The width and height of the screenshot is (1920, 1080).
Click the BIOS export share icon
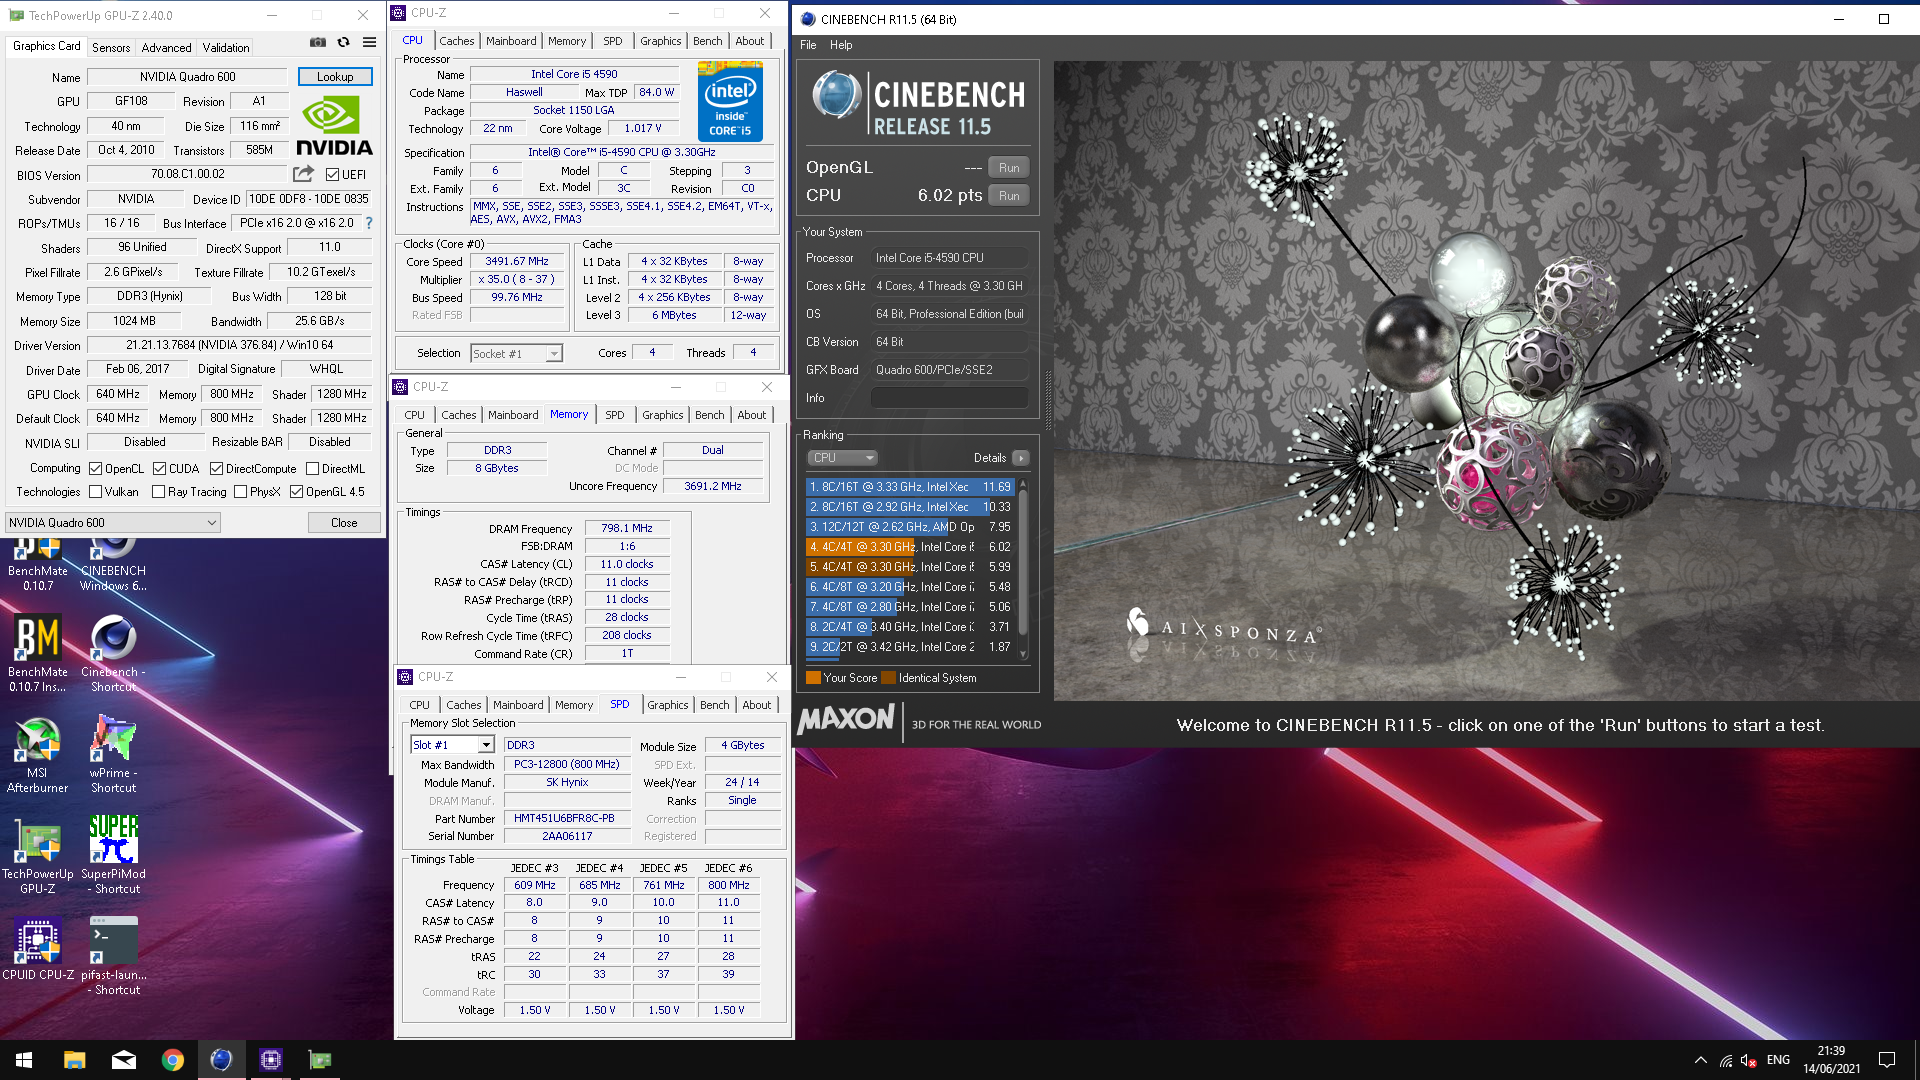pyautogui.click(x=303, y=174)
